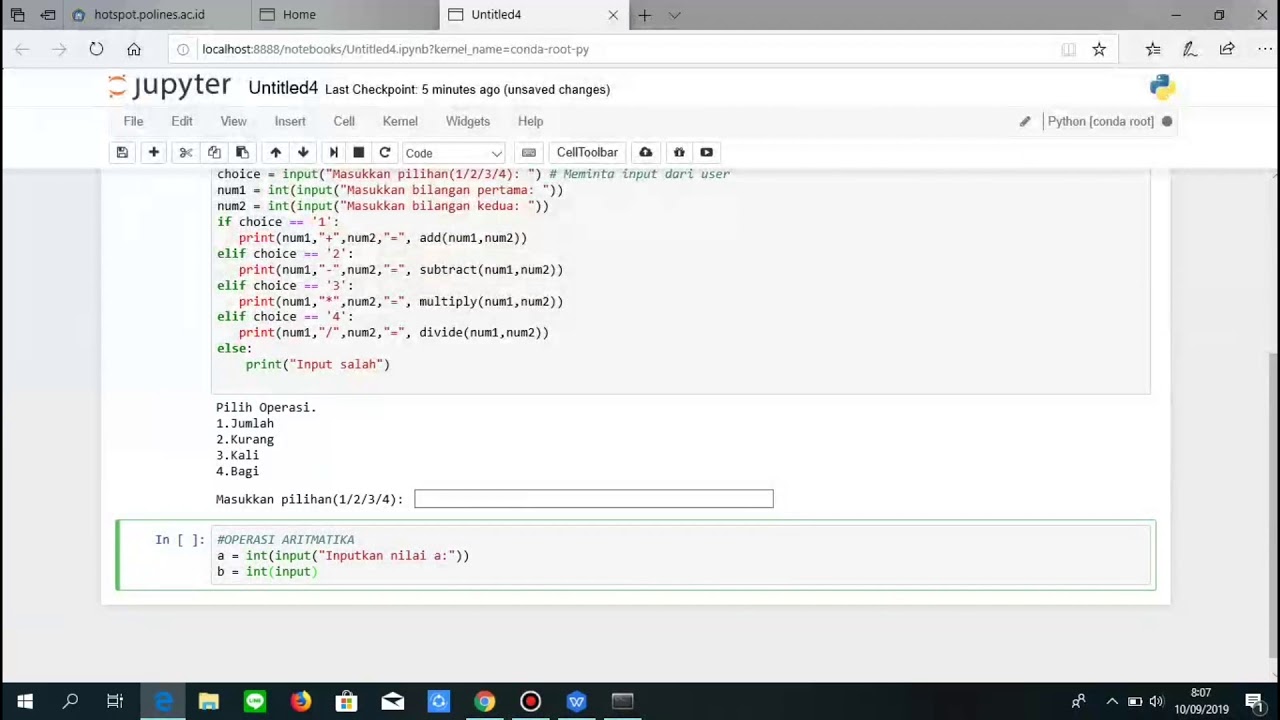
Task: Click the browser address bar URL
Action: 395,49
